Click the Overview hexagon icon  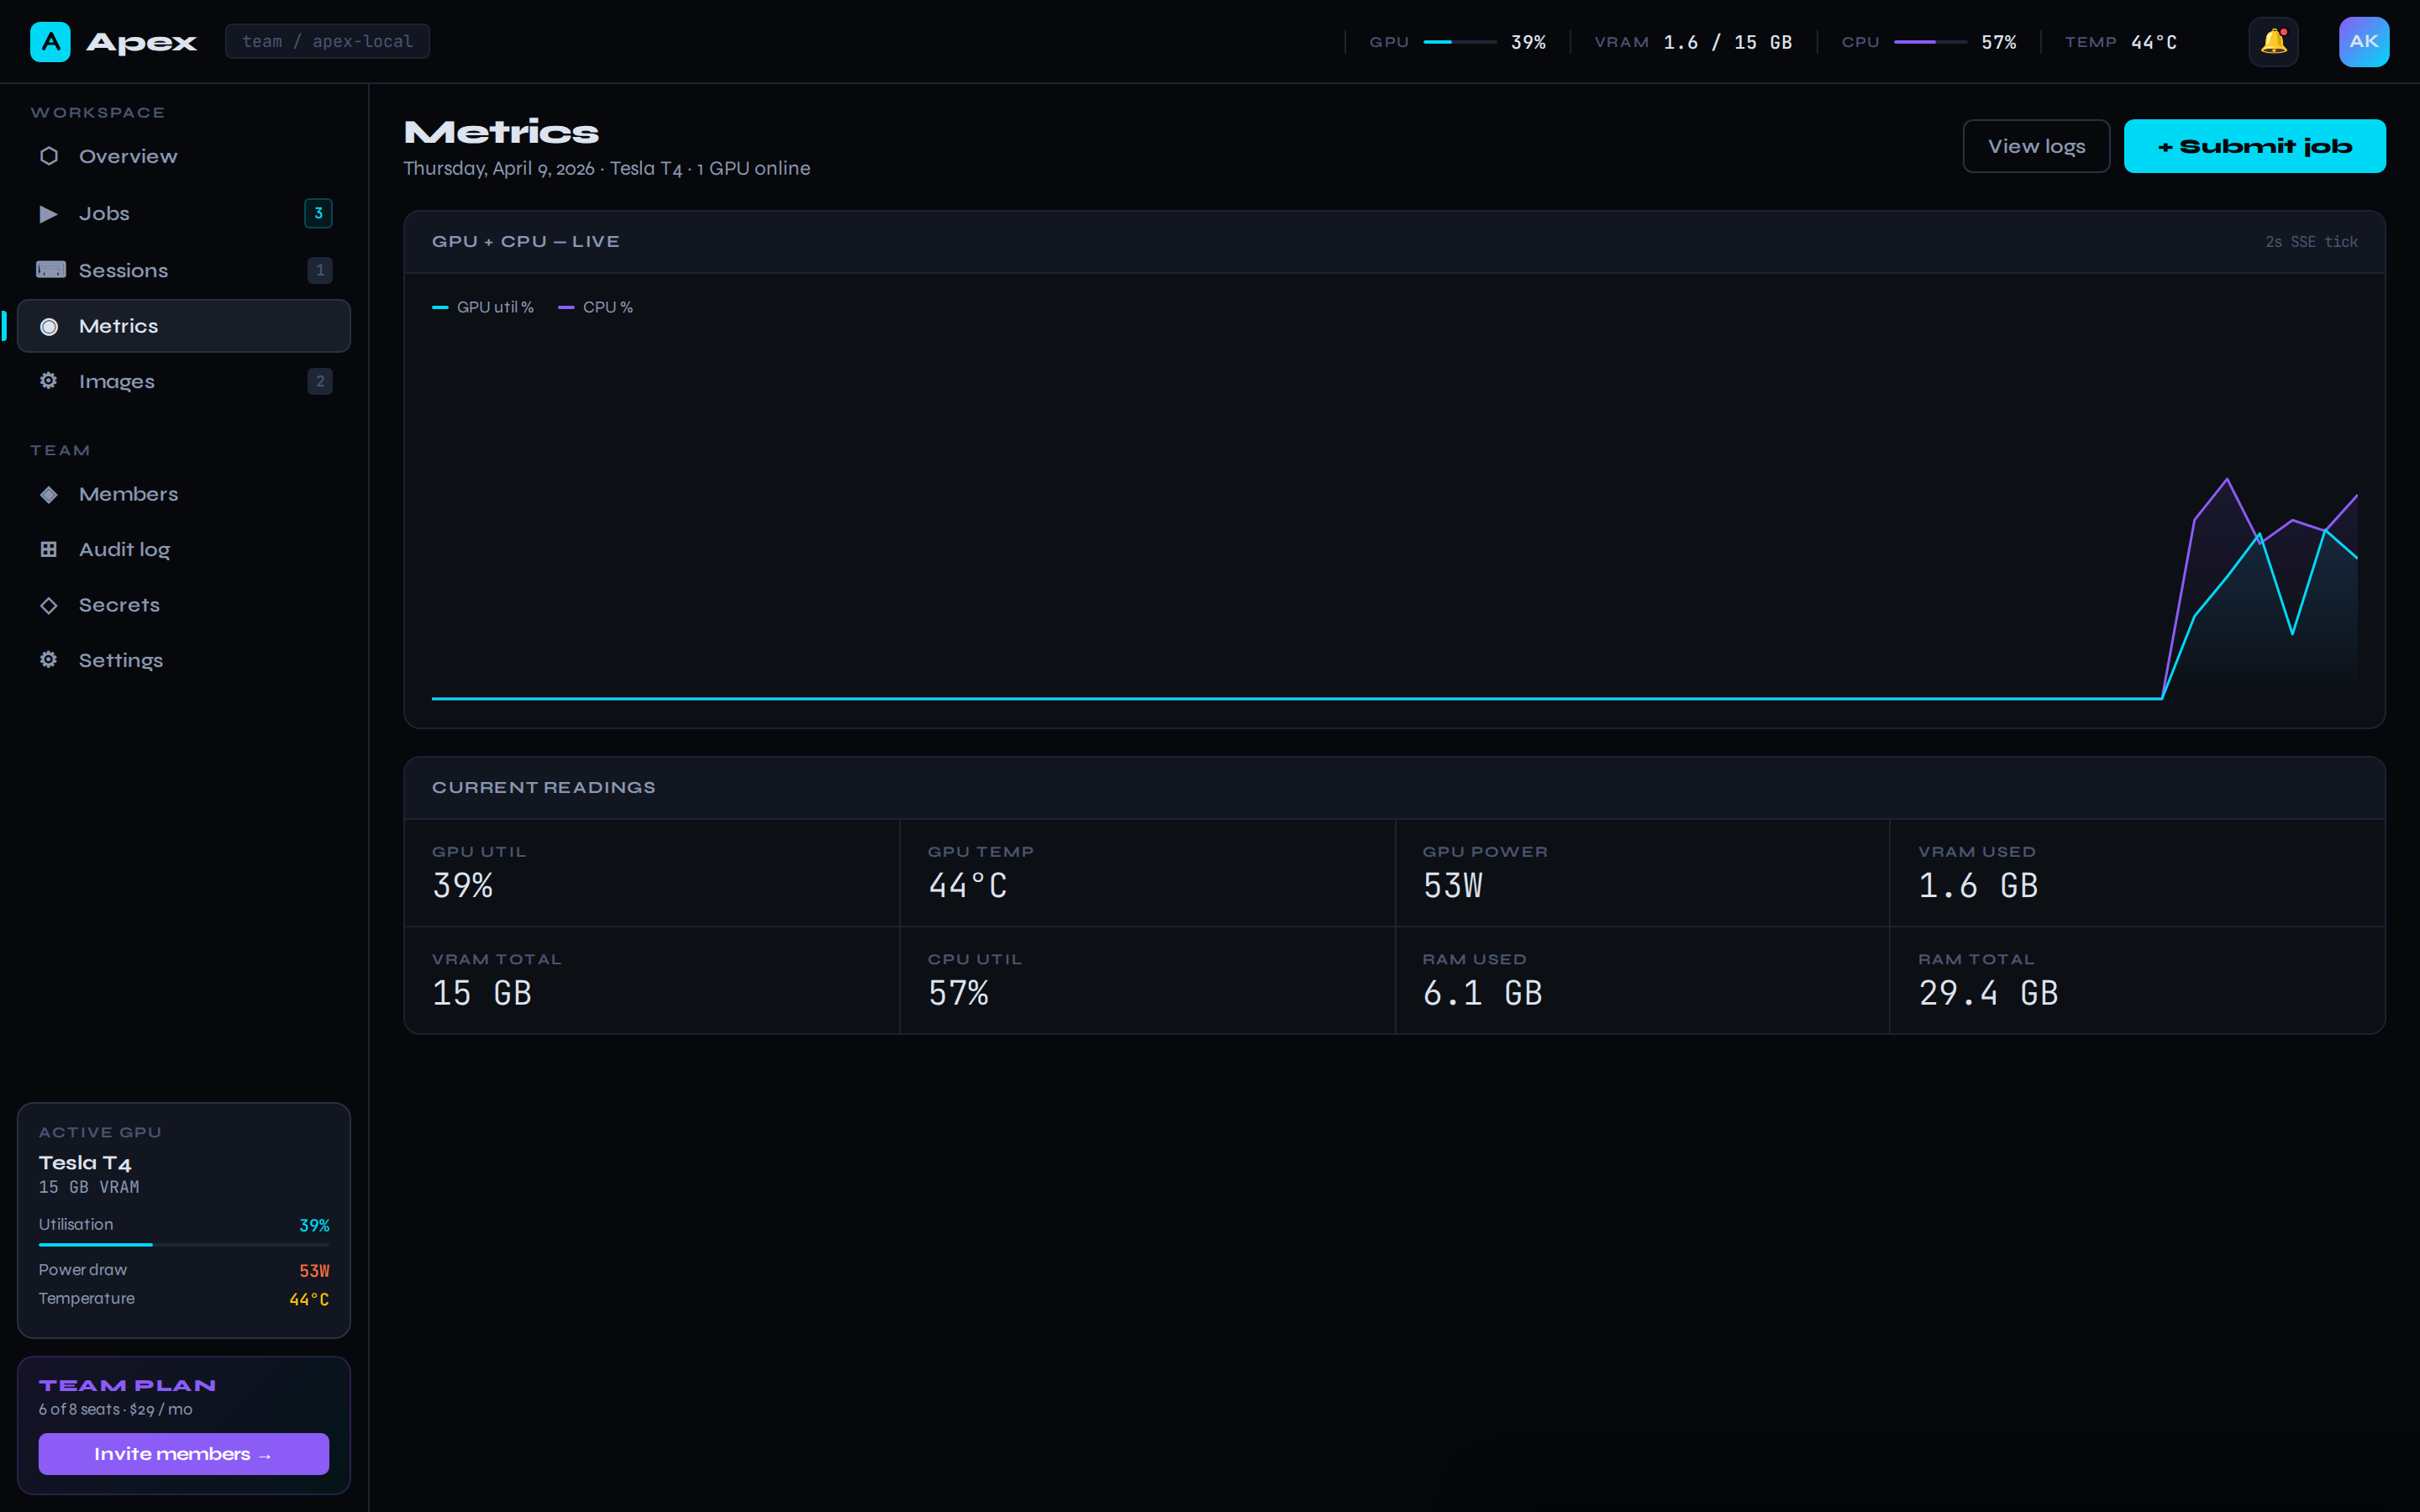tap(48, 155)
